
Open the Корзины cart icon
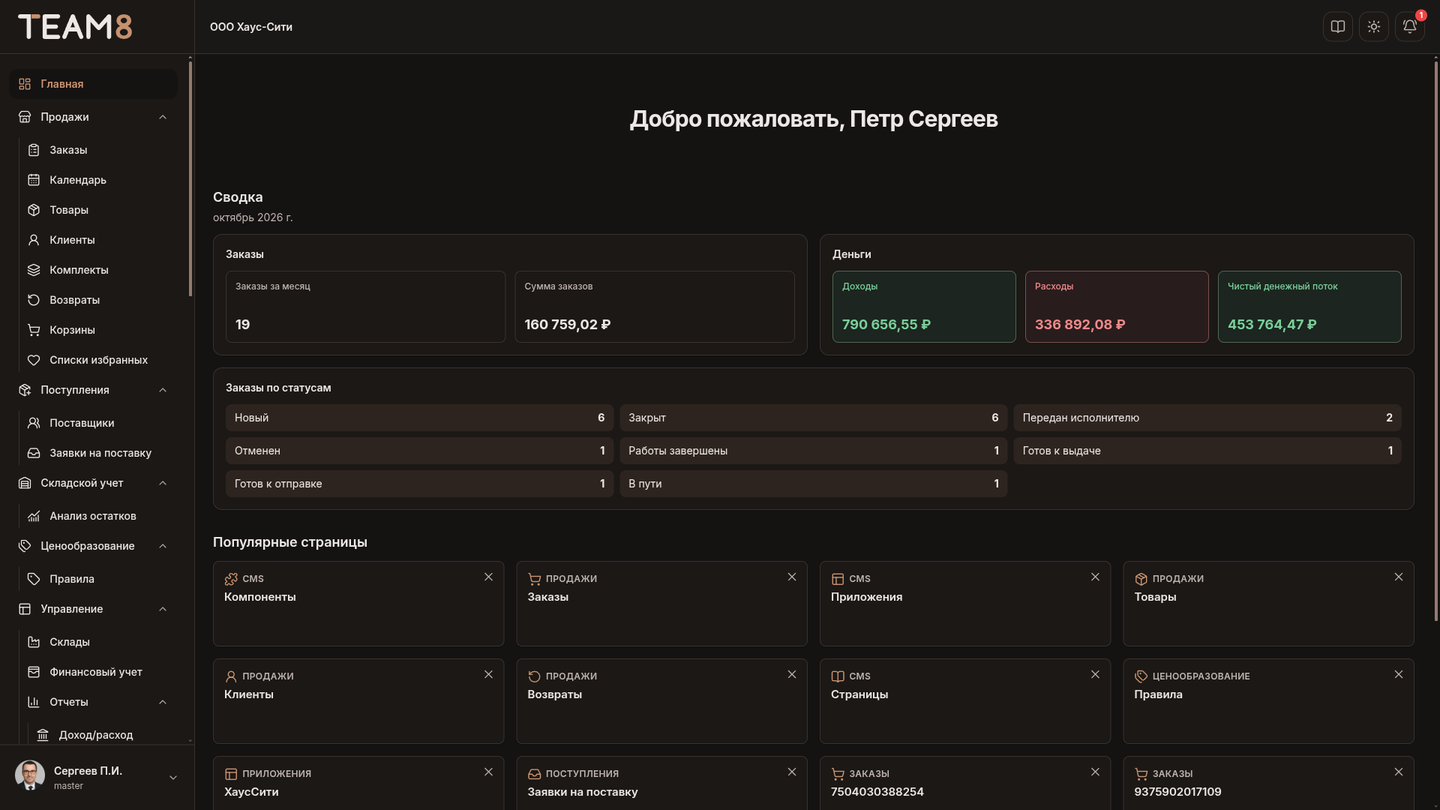34,330
